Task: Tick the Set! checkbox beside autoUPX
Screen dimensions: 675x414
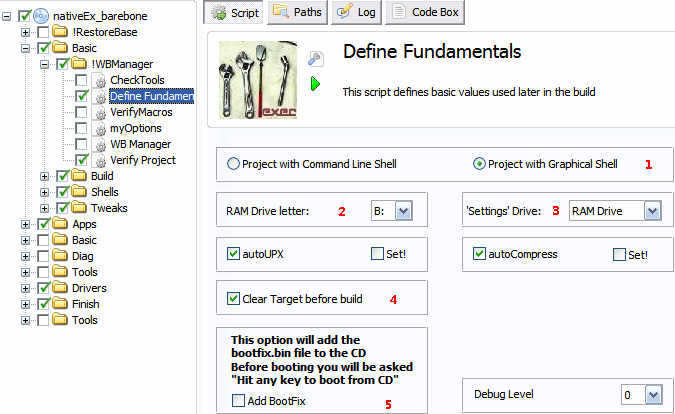Action: point(377,253)
